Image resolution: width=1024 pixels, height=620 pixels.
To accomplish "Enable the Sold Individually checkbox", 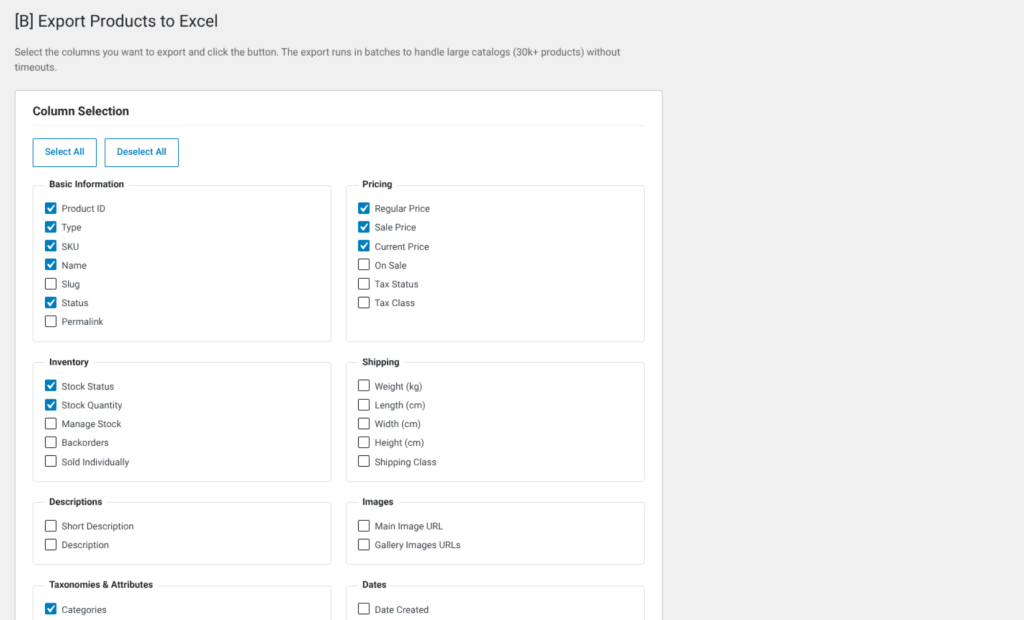I will click(x=50, y=461).
